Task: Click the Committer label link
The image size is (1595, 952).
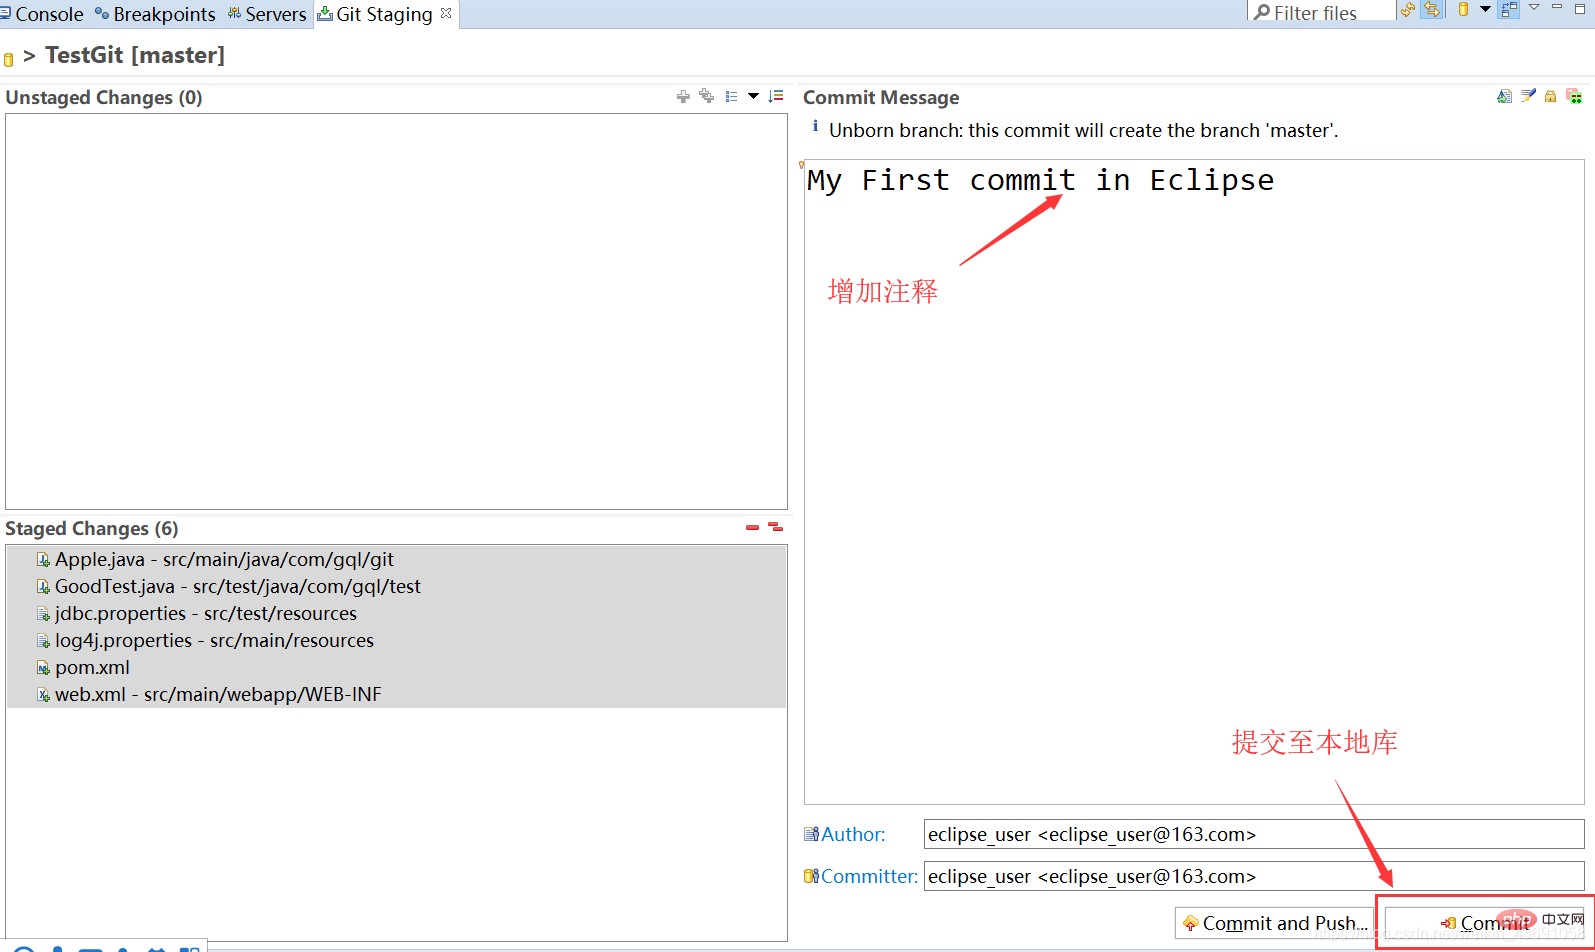Action: coord(869,876)
